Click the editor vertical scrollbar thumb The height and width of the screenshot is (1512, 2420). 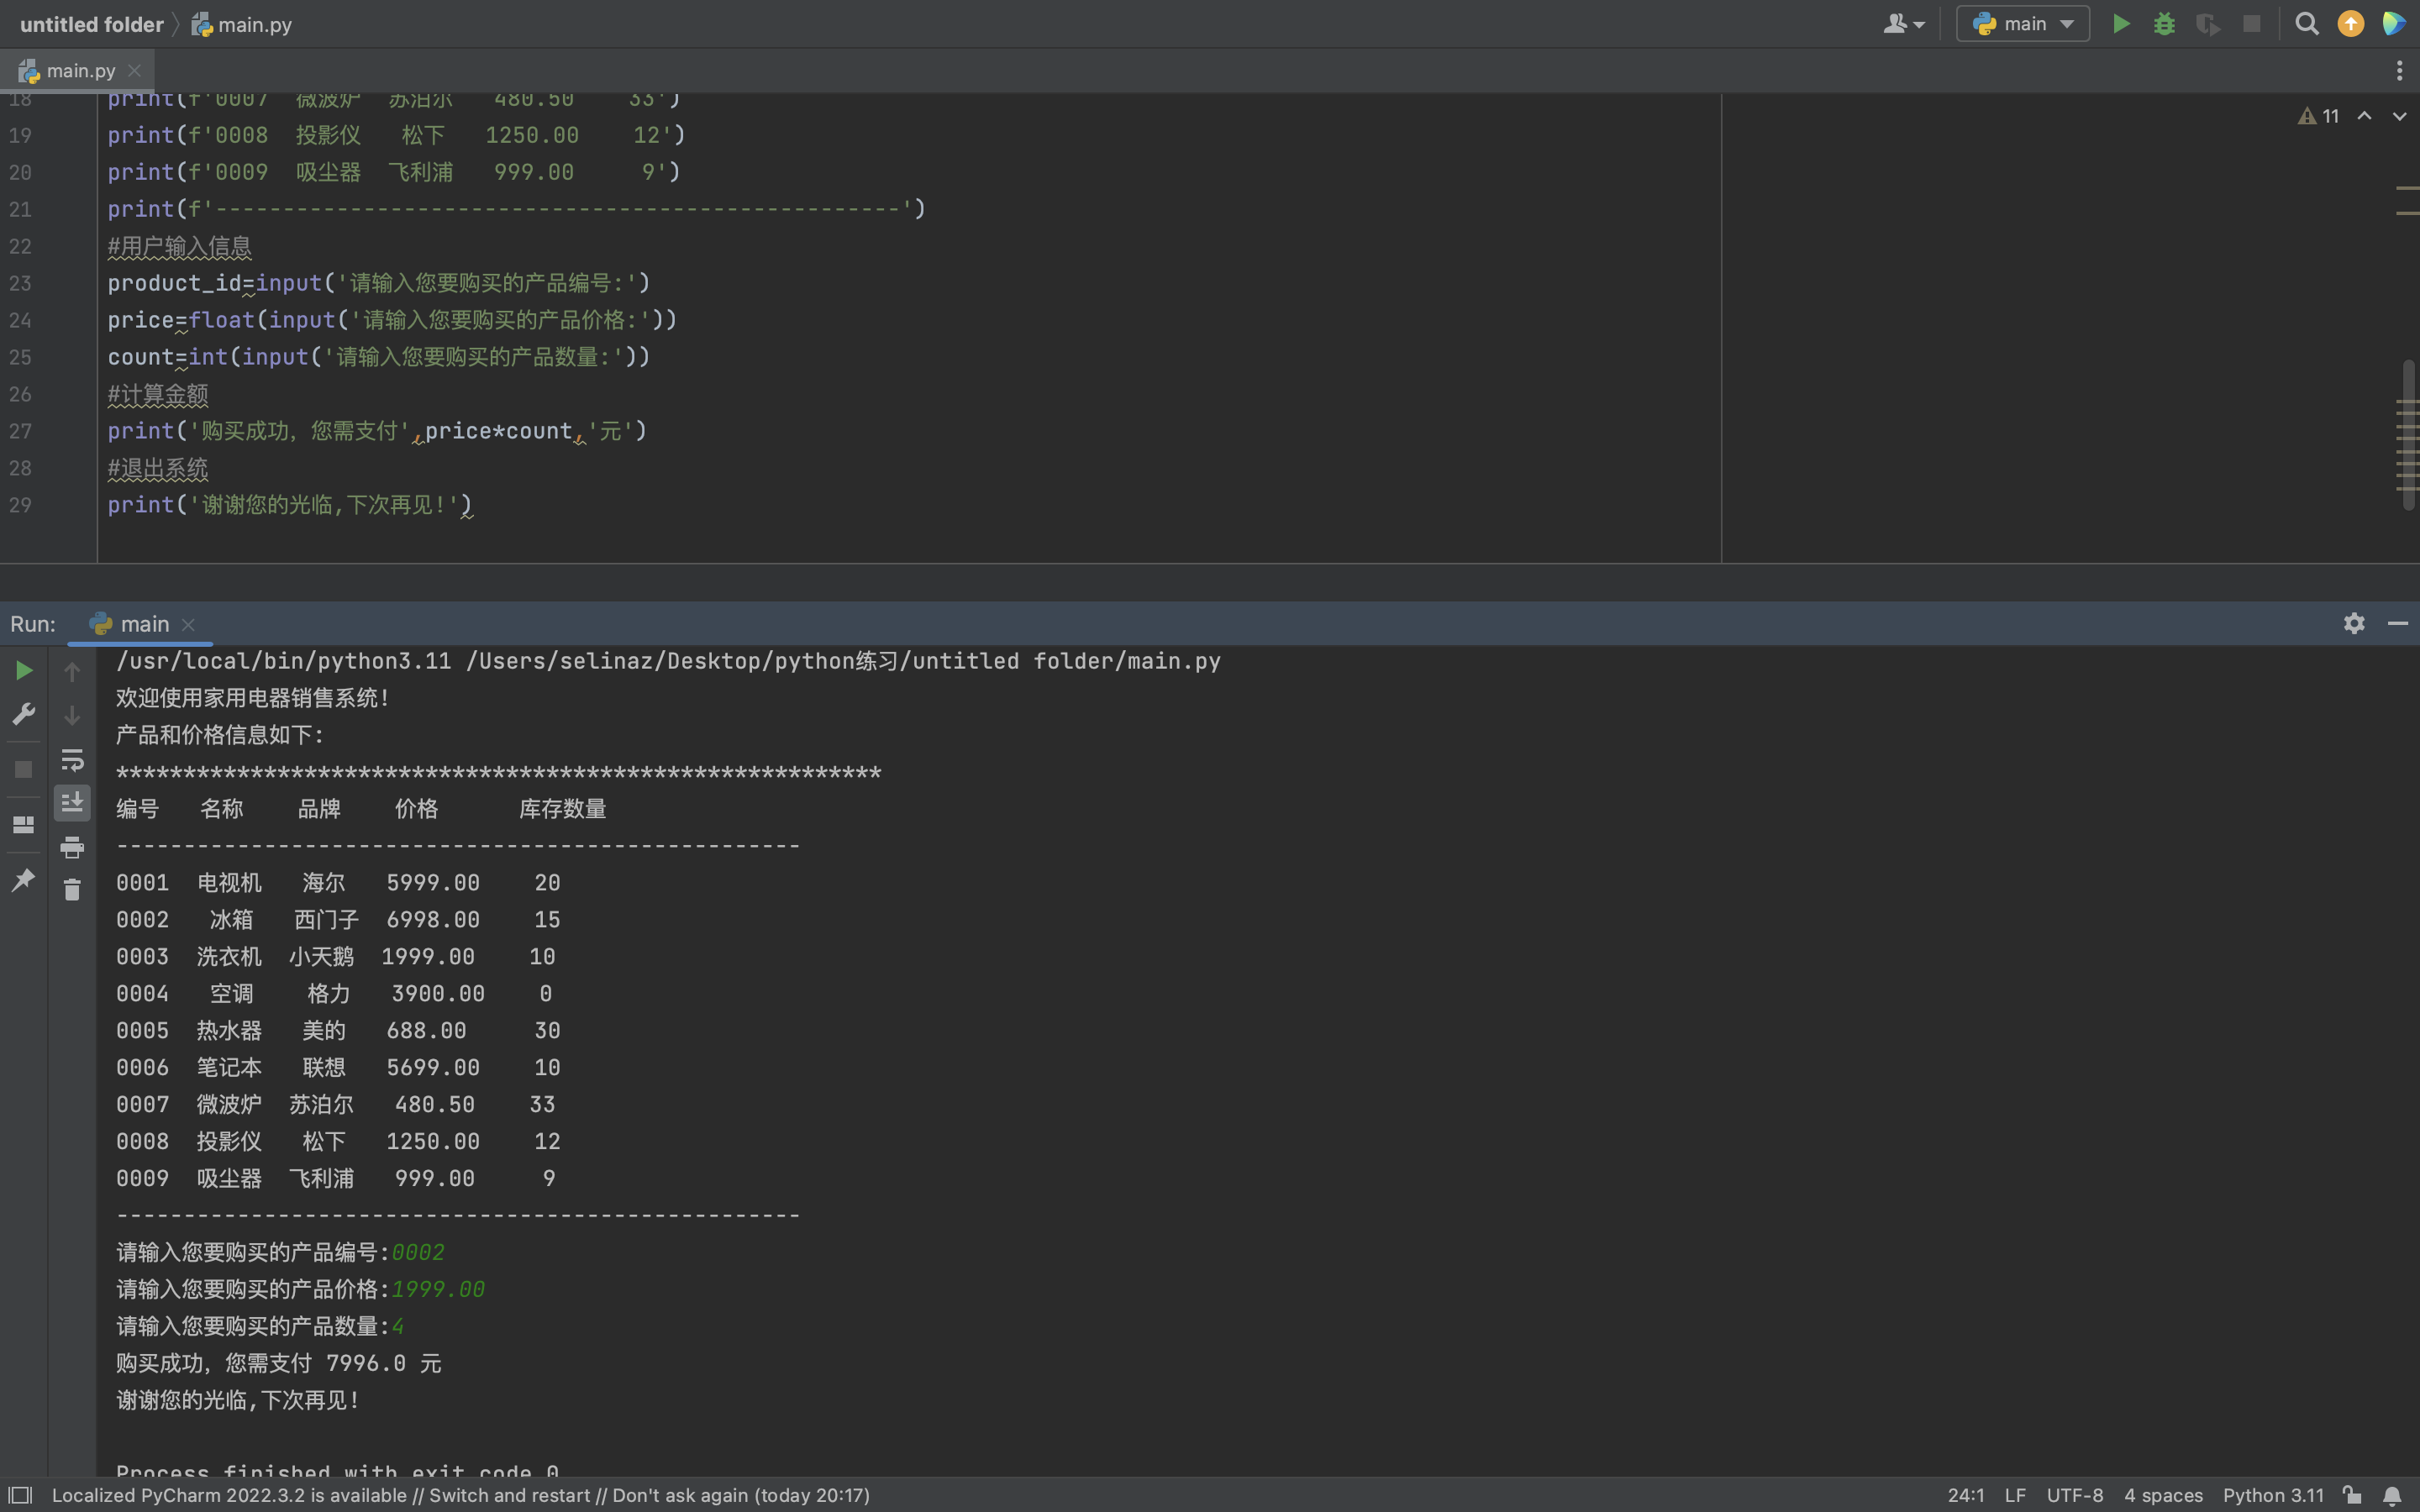[2408, 434]
